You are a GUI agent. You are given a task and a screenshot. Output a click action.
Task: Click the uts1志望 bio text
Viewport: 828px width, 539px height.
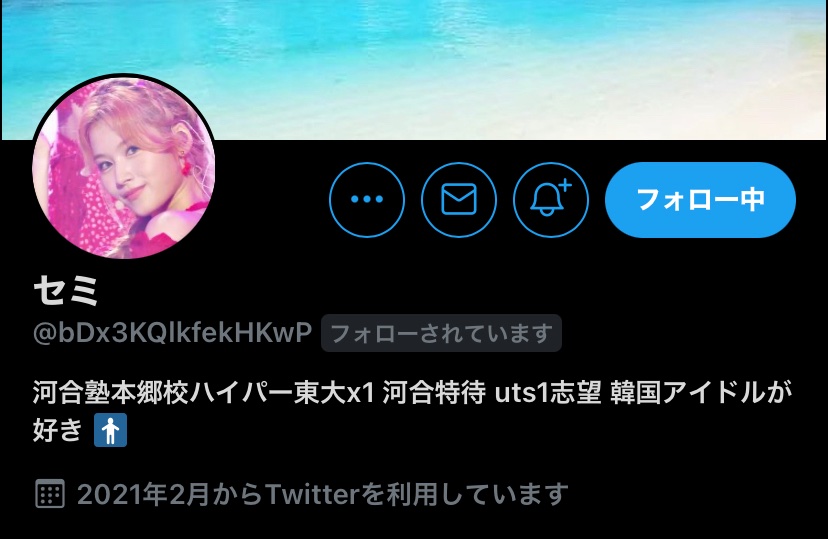[548, 392]
